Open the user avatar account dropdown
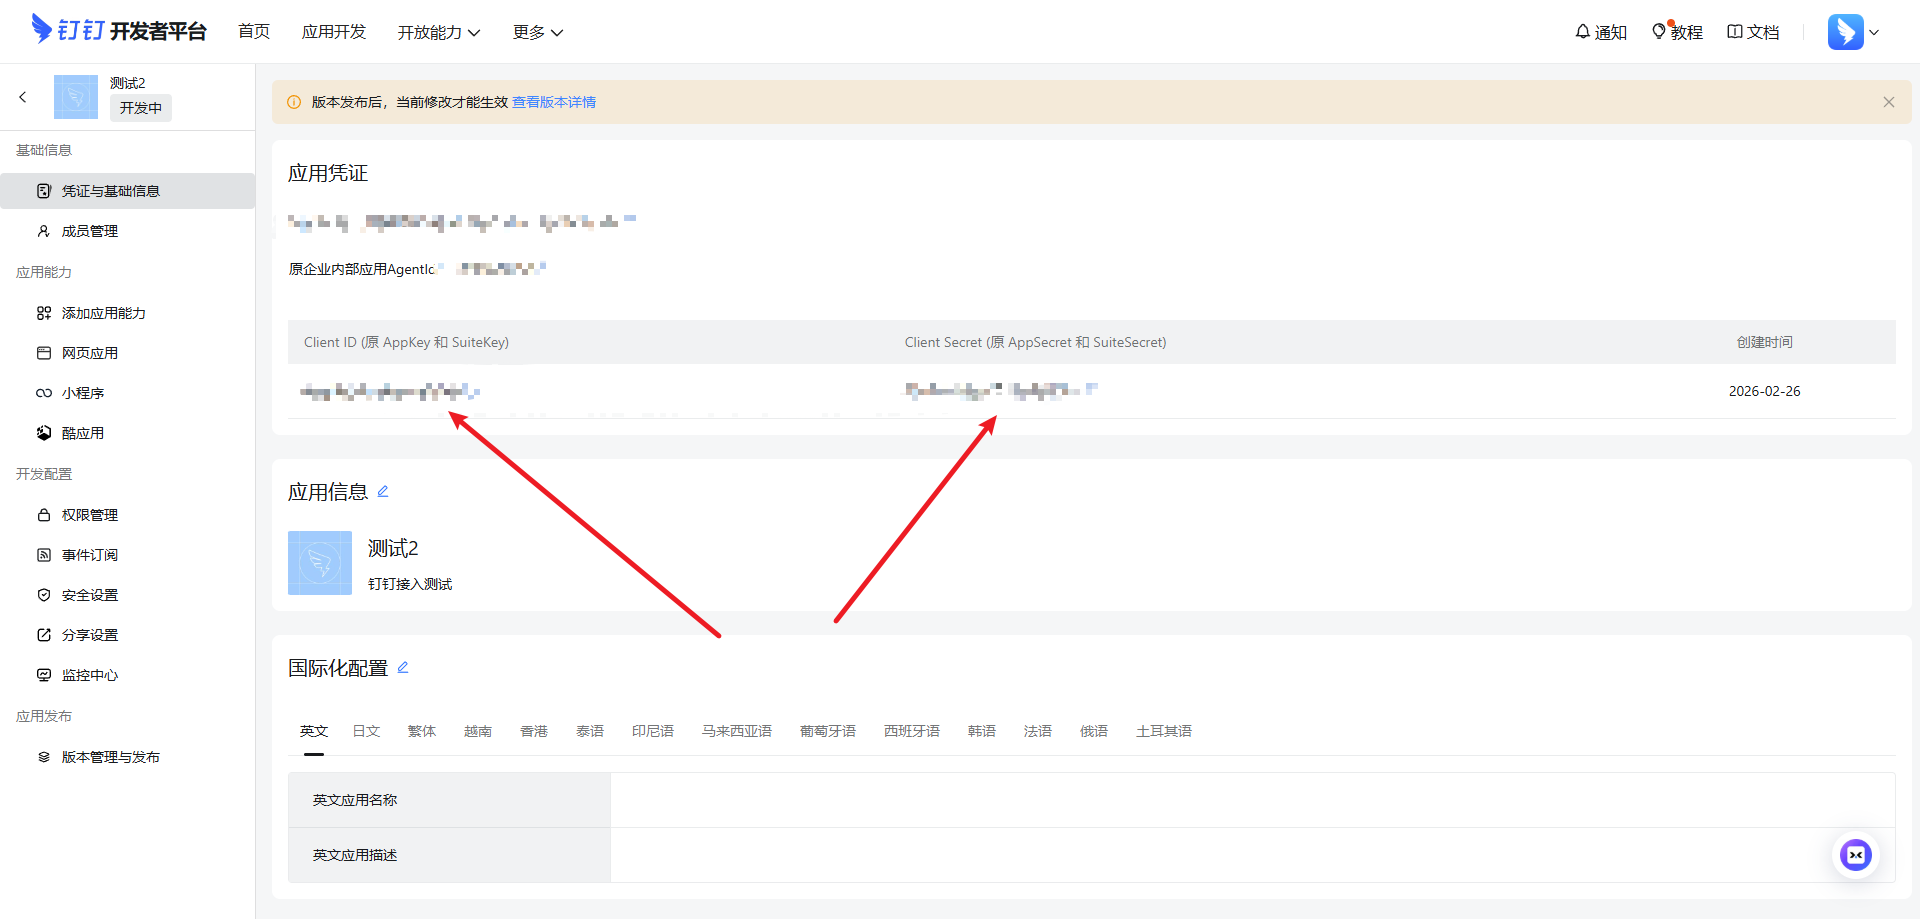Viewport: 1920px width, 919px height. [x=1853, y=32]
